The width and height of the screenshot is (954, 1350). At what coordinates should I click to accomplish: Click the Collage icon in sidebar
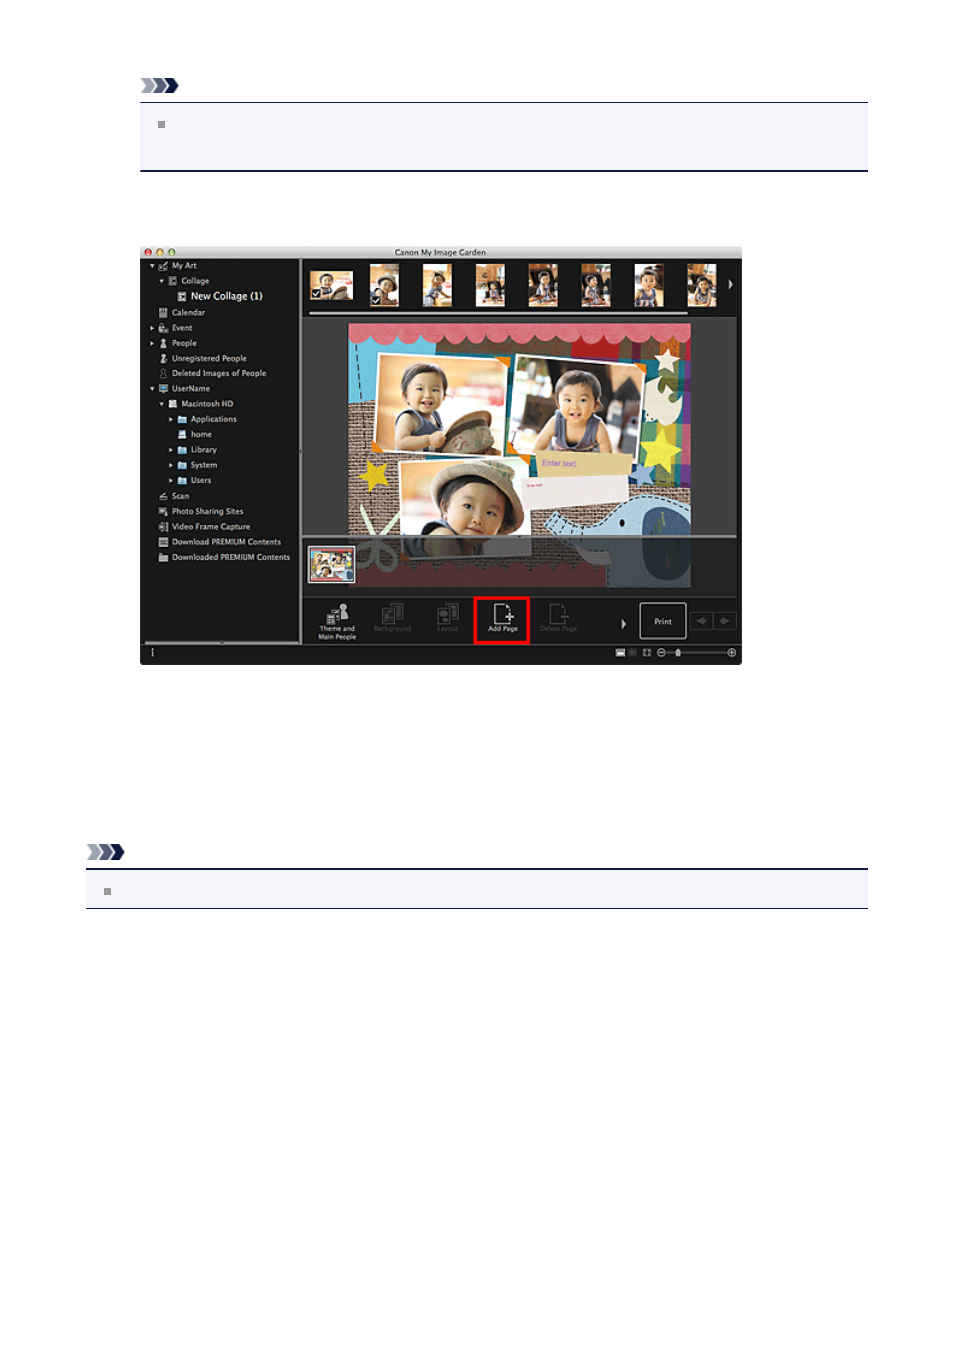pyautogui.click(x=173, y=281)
